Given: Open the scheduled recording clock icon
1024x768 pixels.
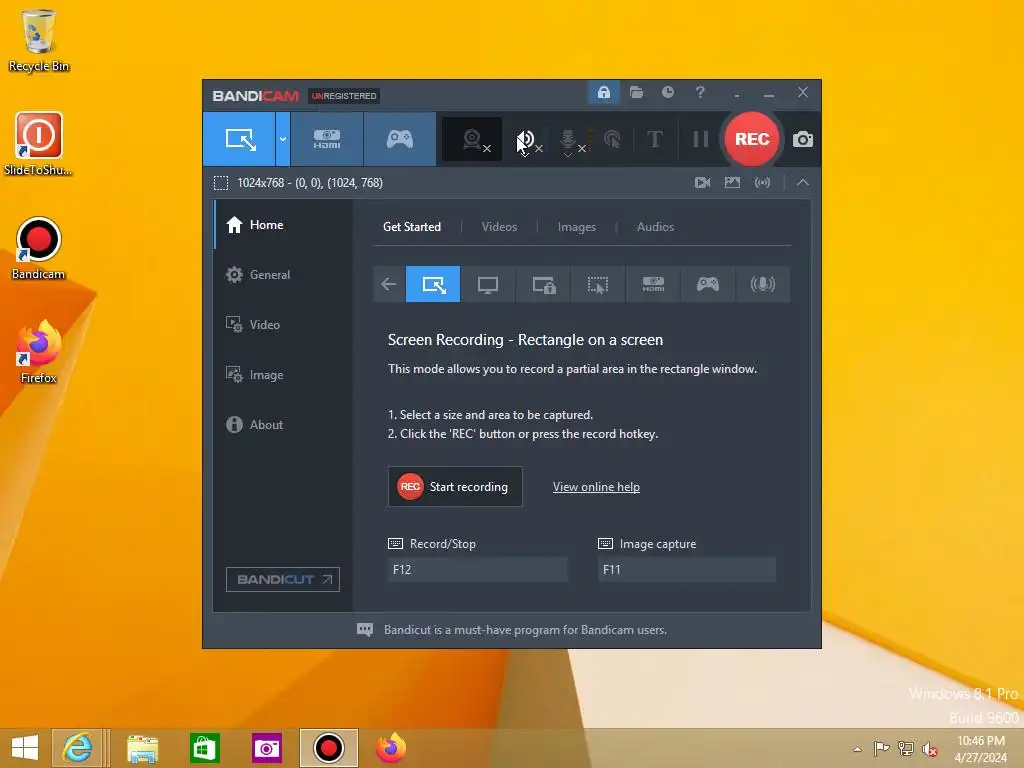Looking at the screenshot, I should (x=667, y=92).
